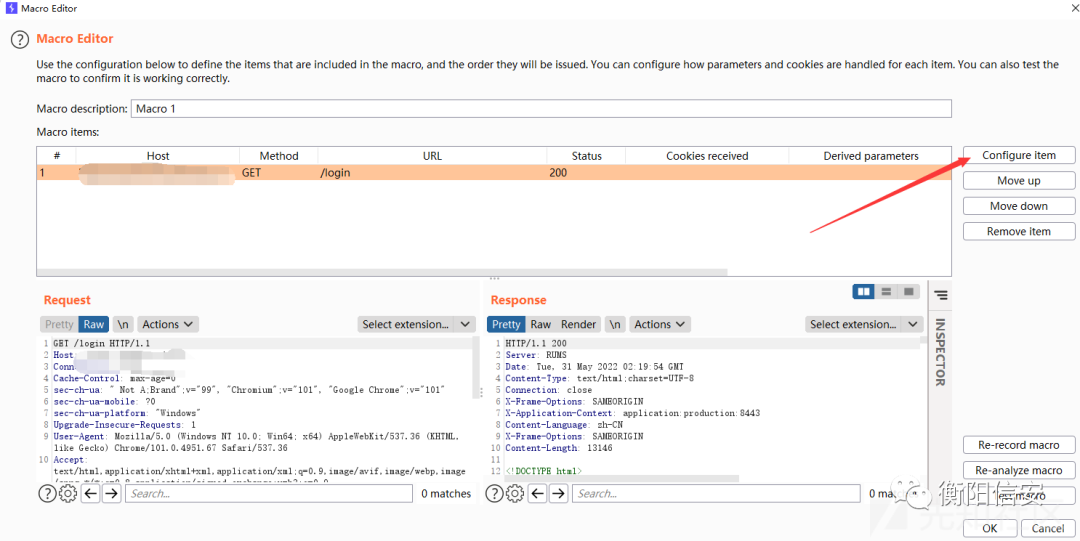Open Response Actions dropdown
The width and height of the screenshot is (1080, 541).
pos(659,324)
